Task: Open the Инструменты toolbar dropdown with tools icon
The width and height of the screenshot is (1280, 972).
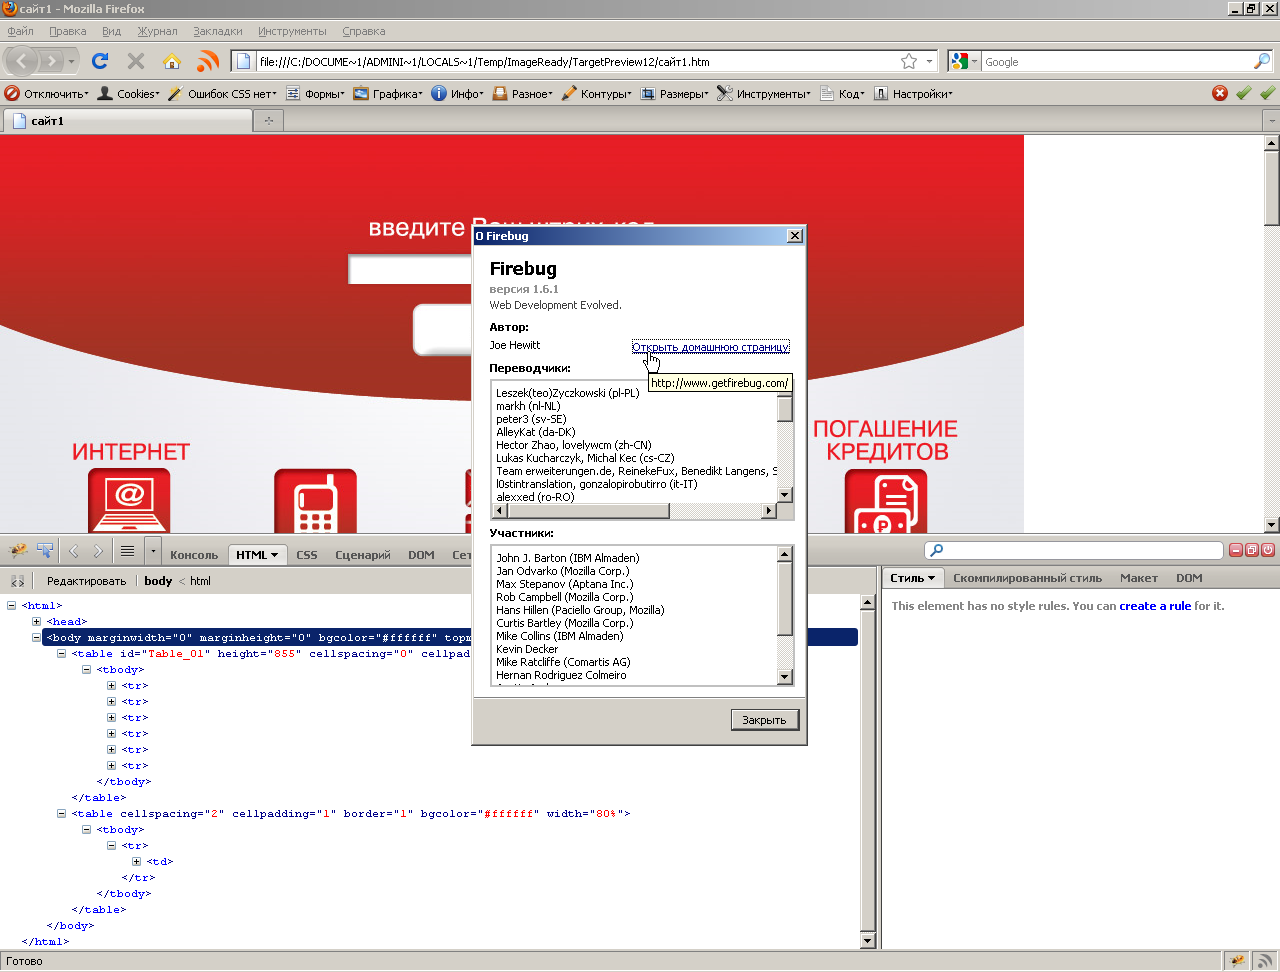Action: (764, 94)
